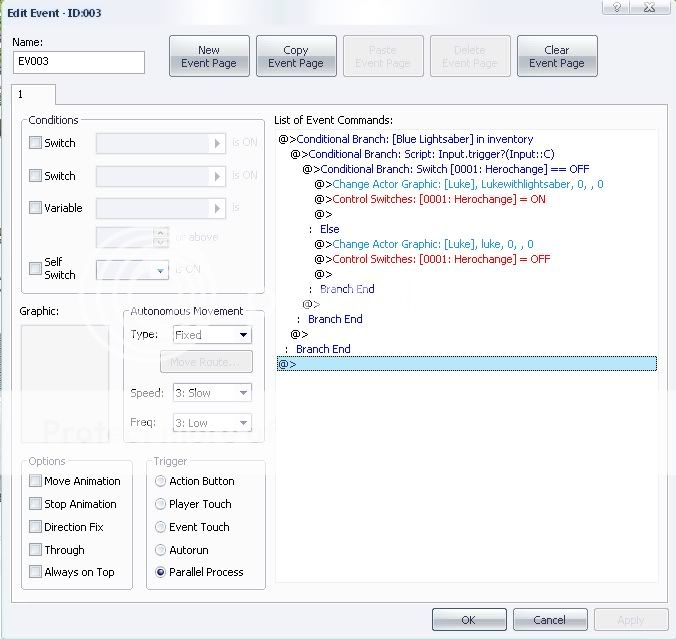
Task: Click Copy Event Page button
Action: click(x=296, y=56)
